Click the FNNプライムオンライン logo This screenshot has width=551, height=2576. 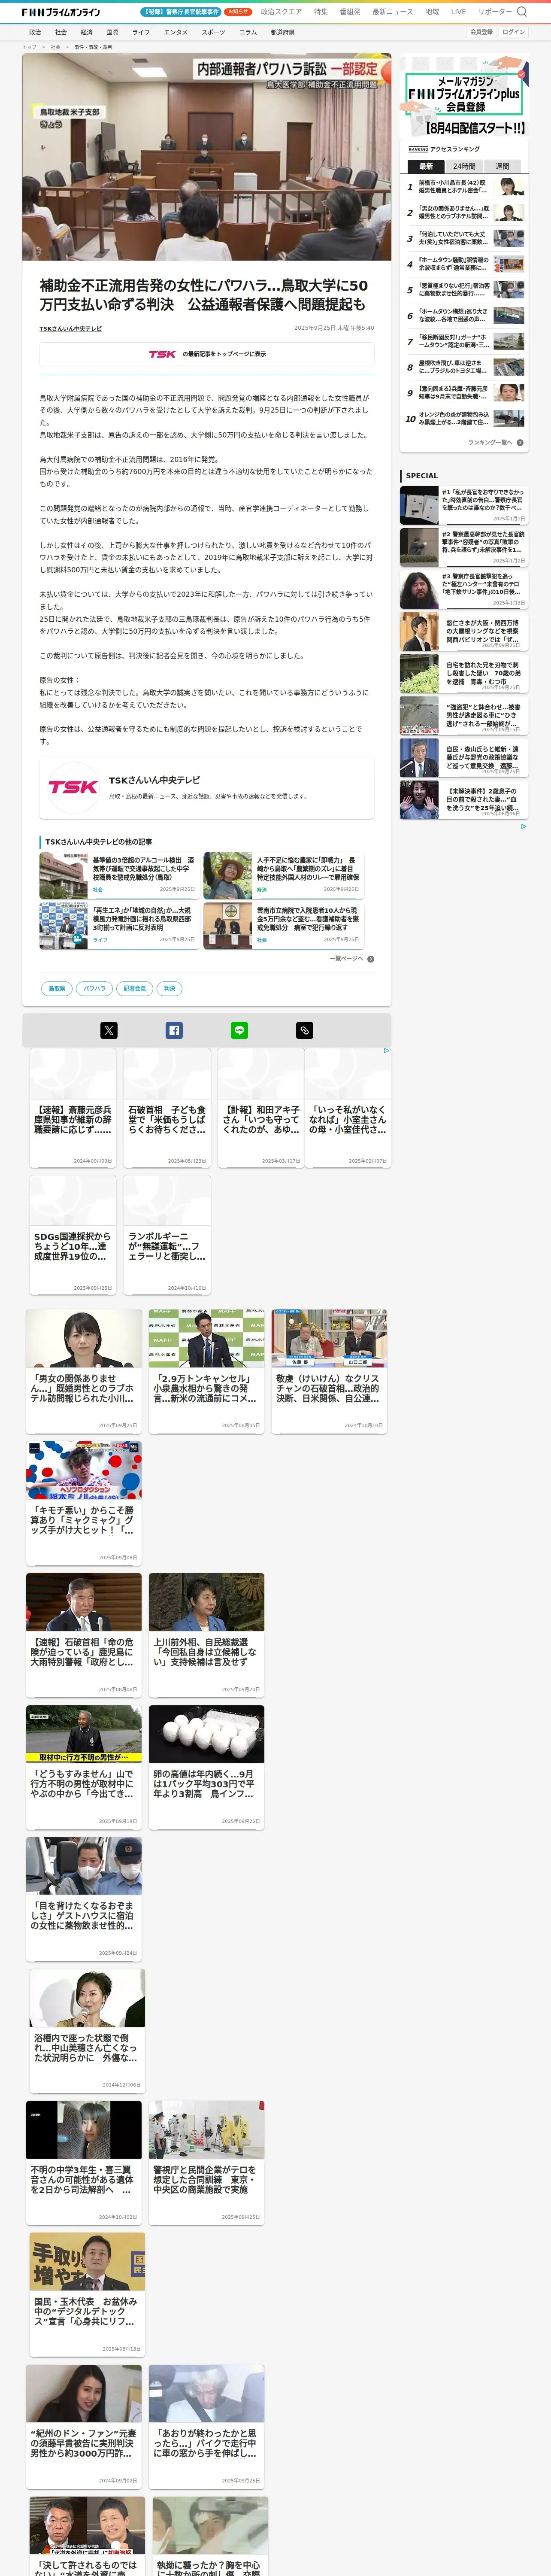pyautogui.click(x=61, y=12)
